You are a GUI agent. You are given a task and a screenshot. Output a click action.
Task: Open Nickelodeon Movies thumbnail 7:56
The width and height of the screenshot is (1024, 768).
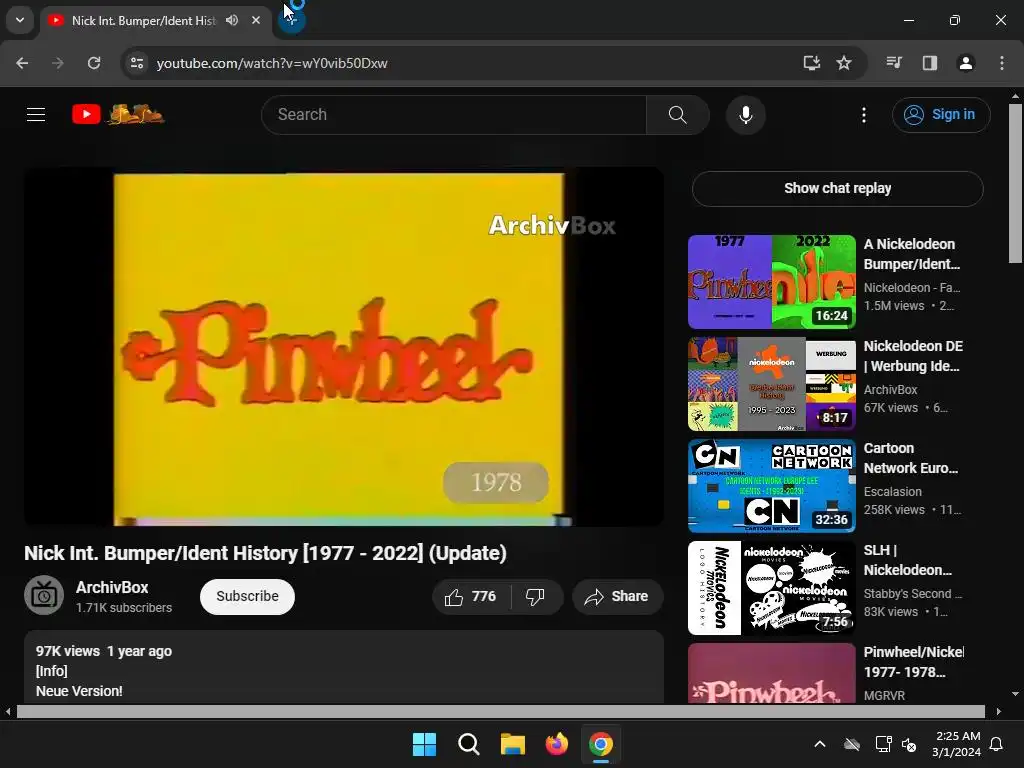coord(771,588)
